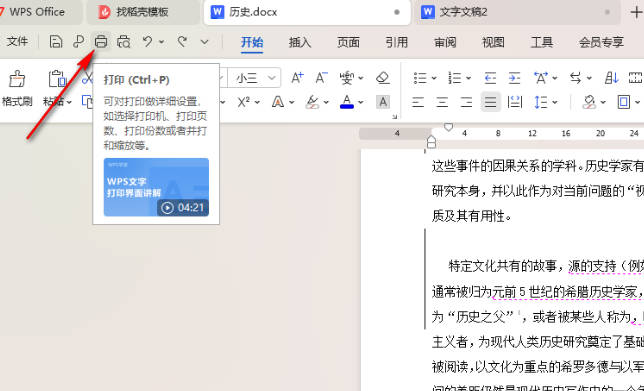
Task: Switch to the 插入 ribbon tab
Action: point(300,42)
